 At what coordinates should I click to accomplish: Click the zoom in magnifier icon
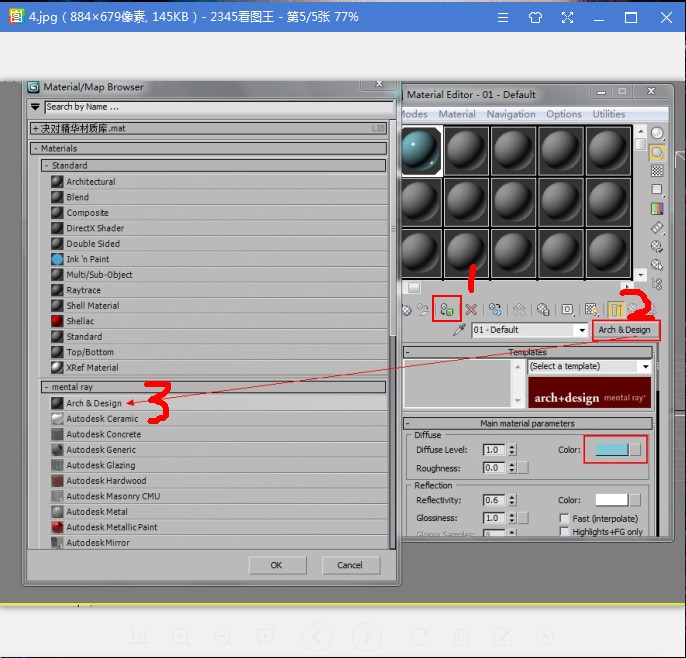coord(181,637)
